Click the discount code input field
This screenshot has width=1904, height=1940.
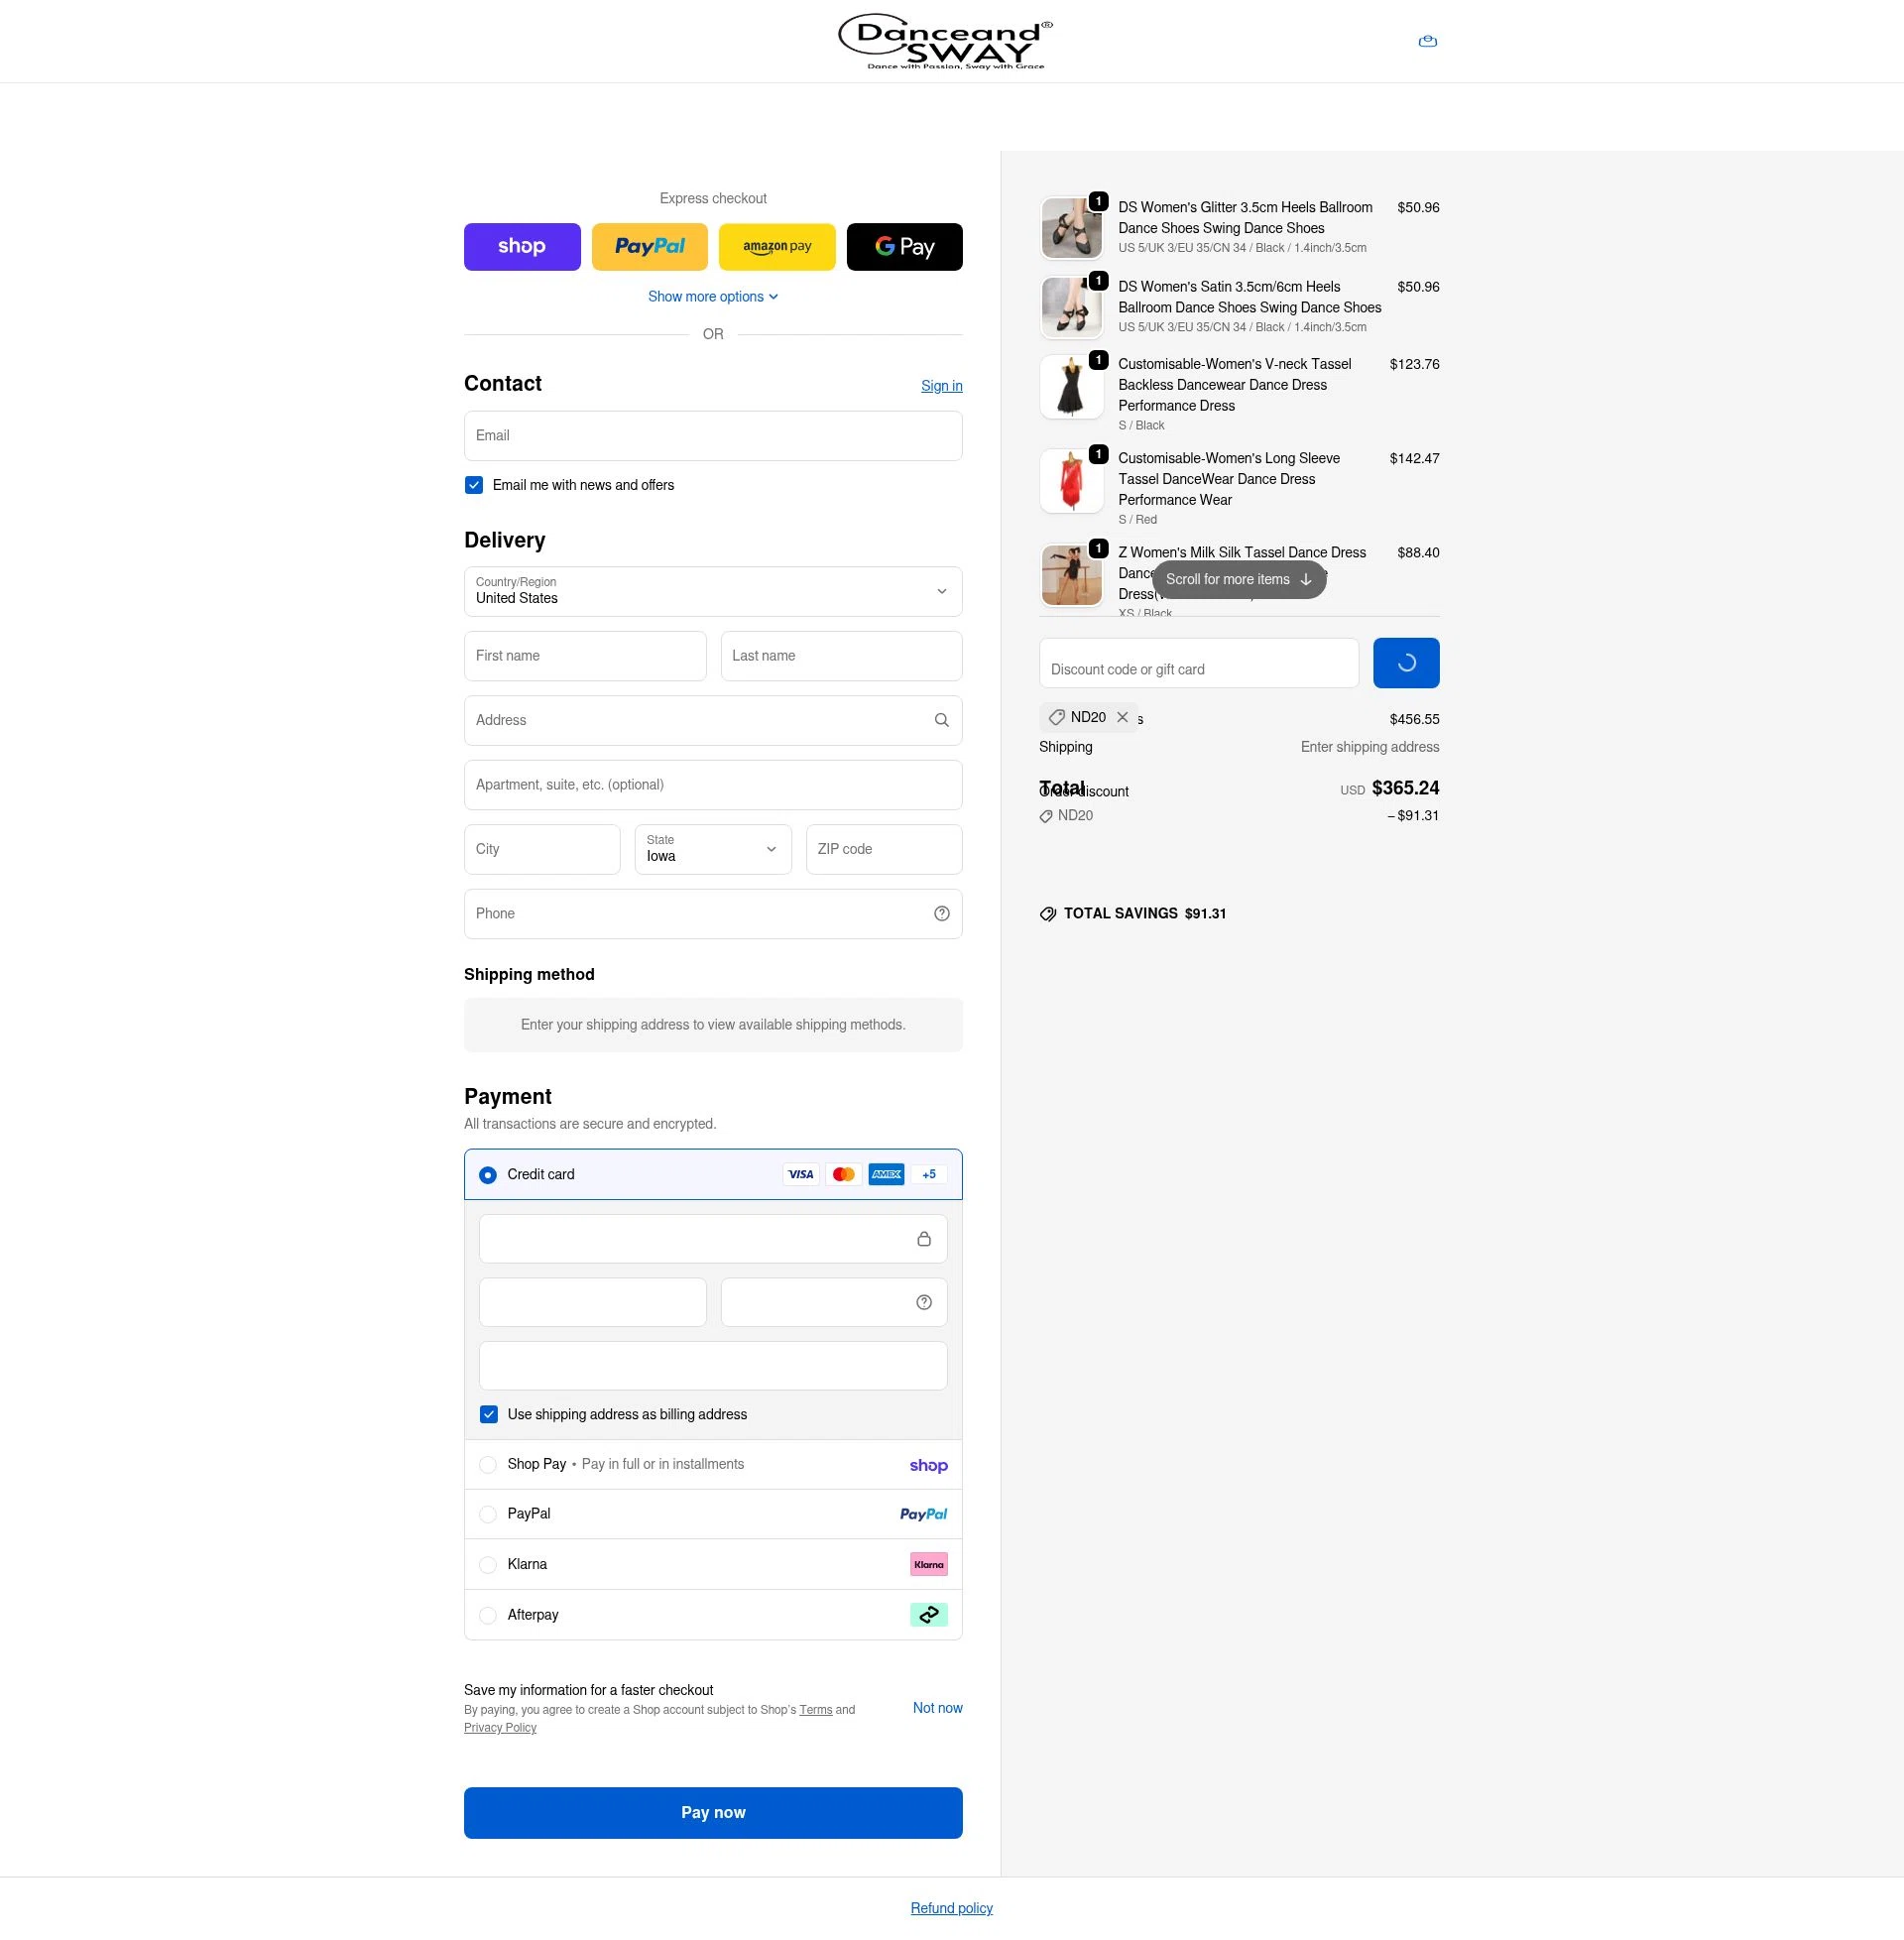(1198, 662)
